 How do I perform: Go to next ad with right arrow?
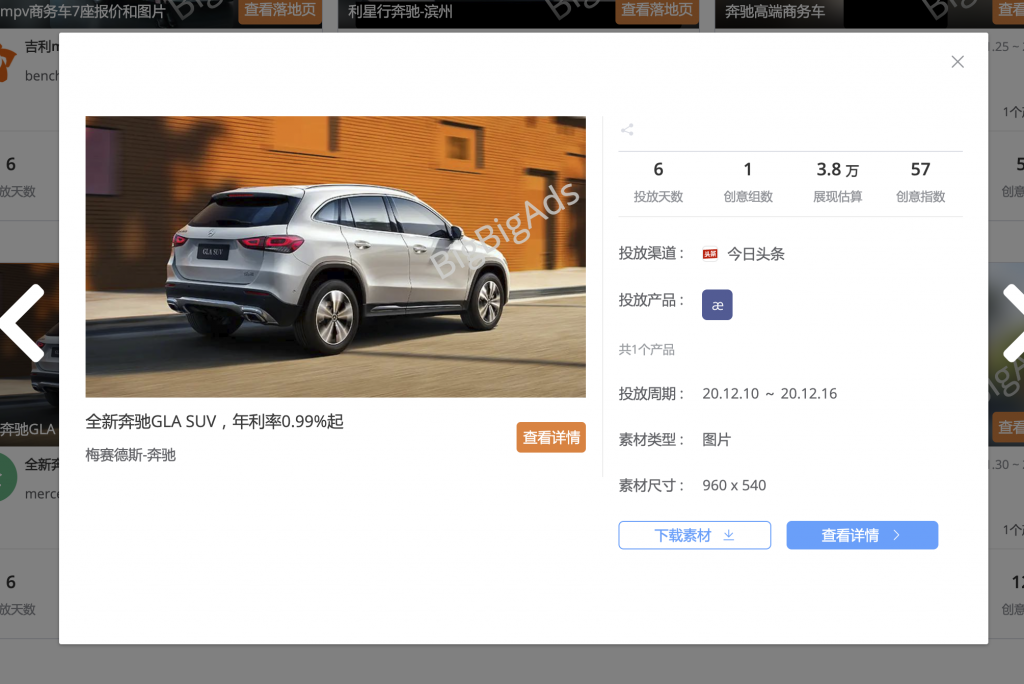point(1013,323)
